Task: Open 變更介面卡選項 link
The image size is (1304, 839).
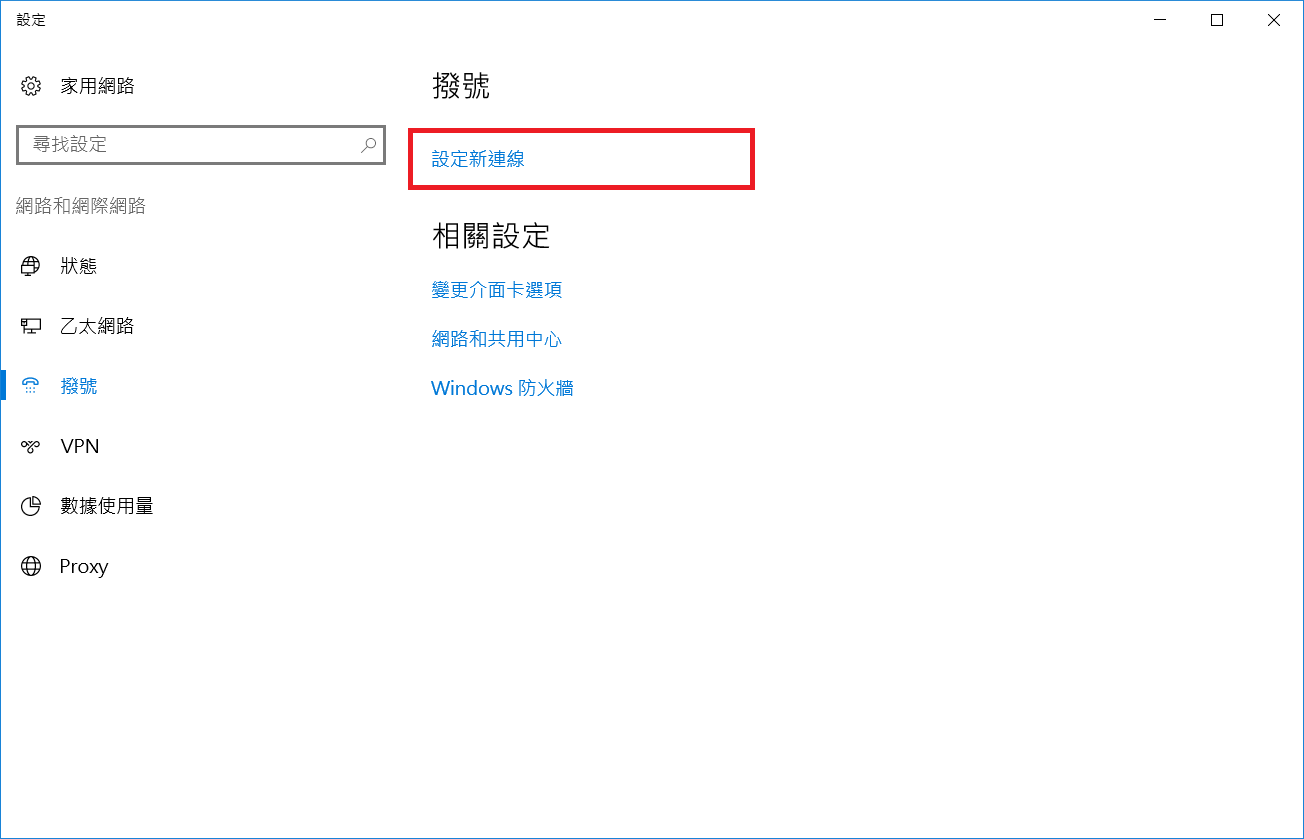Action: 497,290
